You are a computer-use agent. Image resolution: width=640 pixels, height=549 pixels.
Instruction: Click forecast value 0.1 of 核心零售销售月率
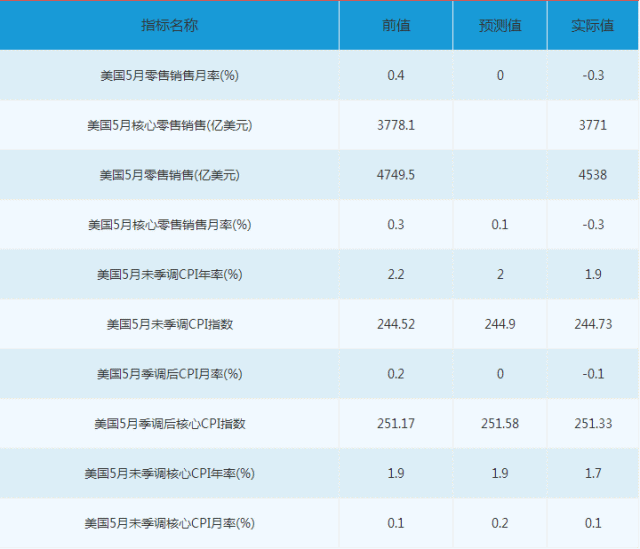(x=500, y=225)
